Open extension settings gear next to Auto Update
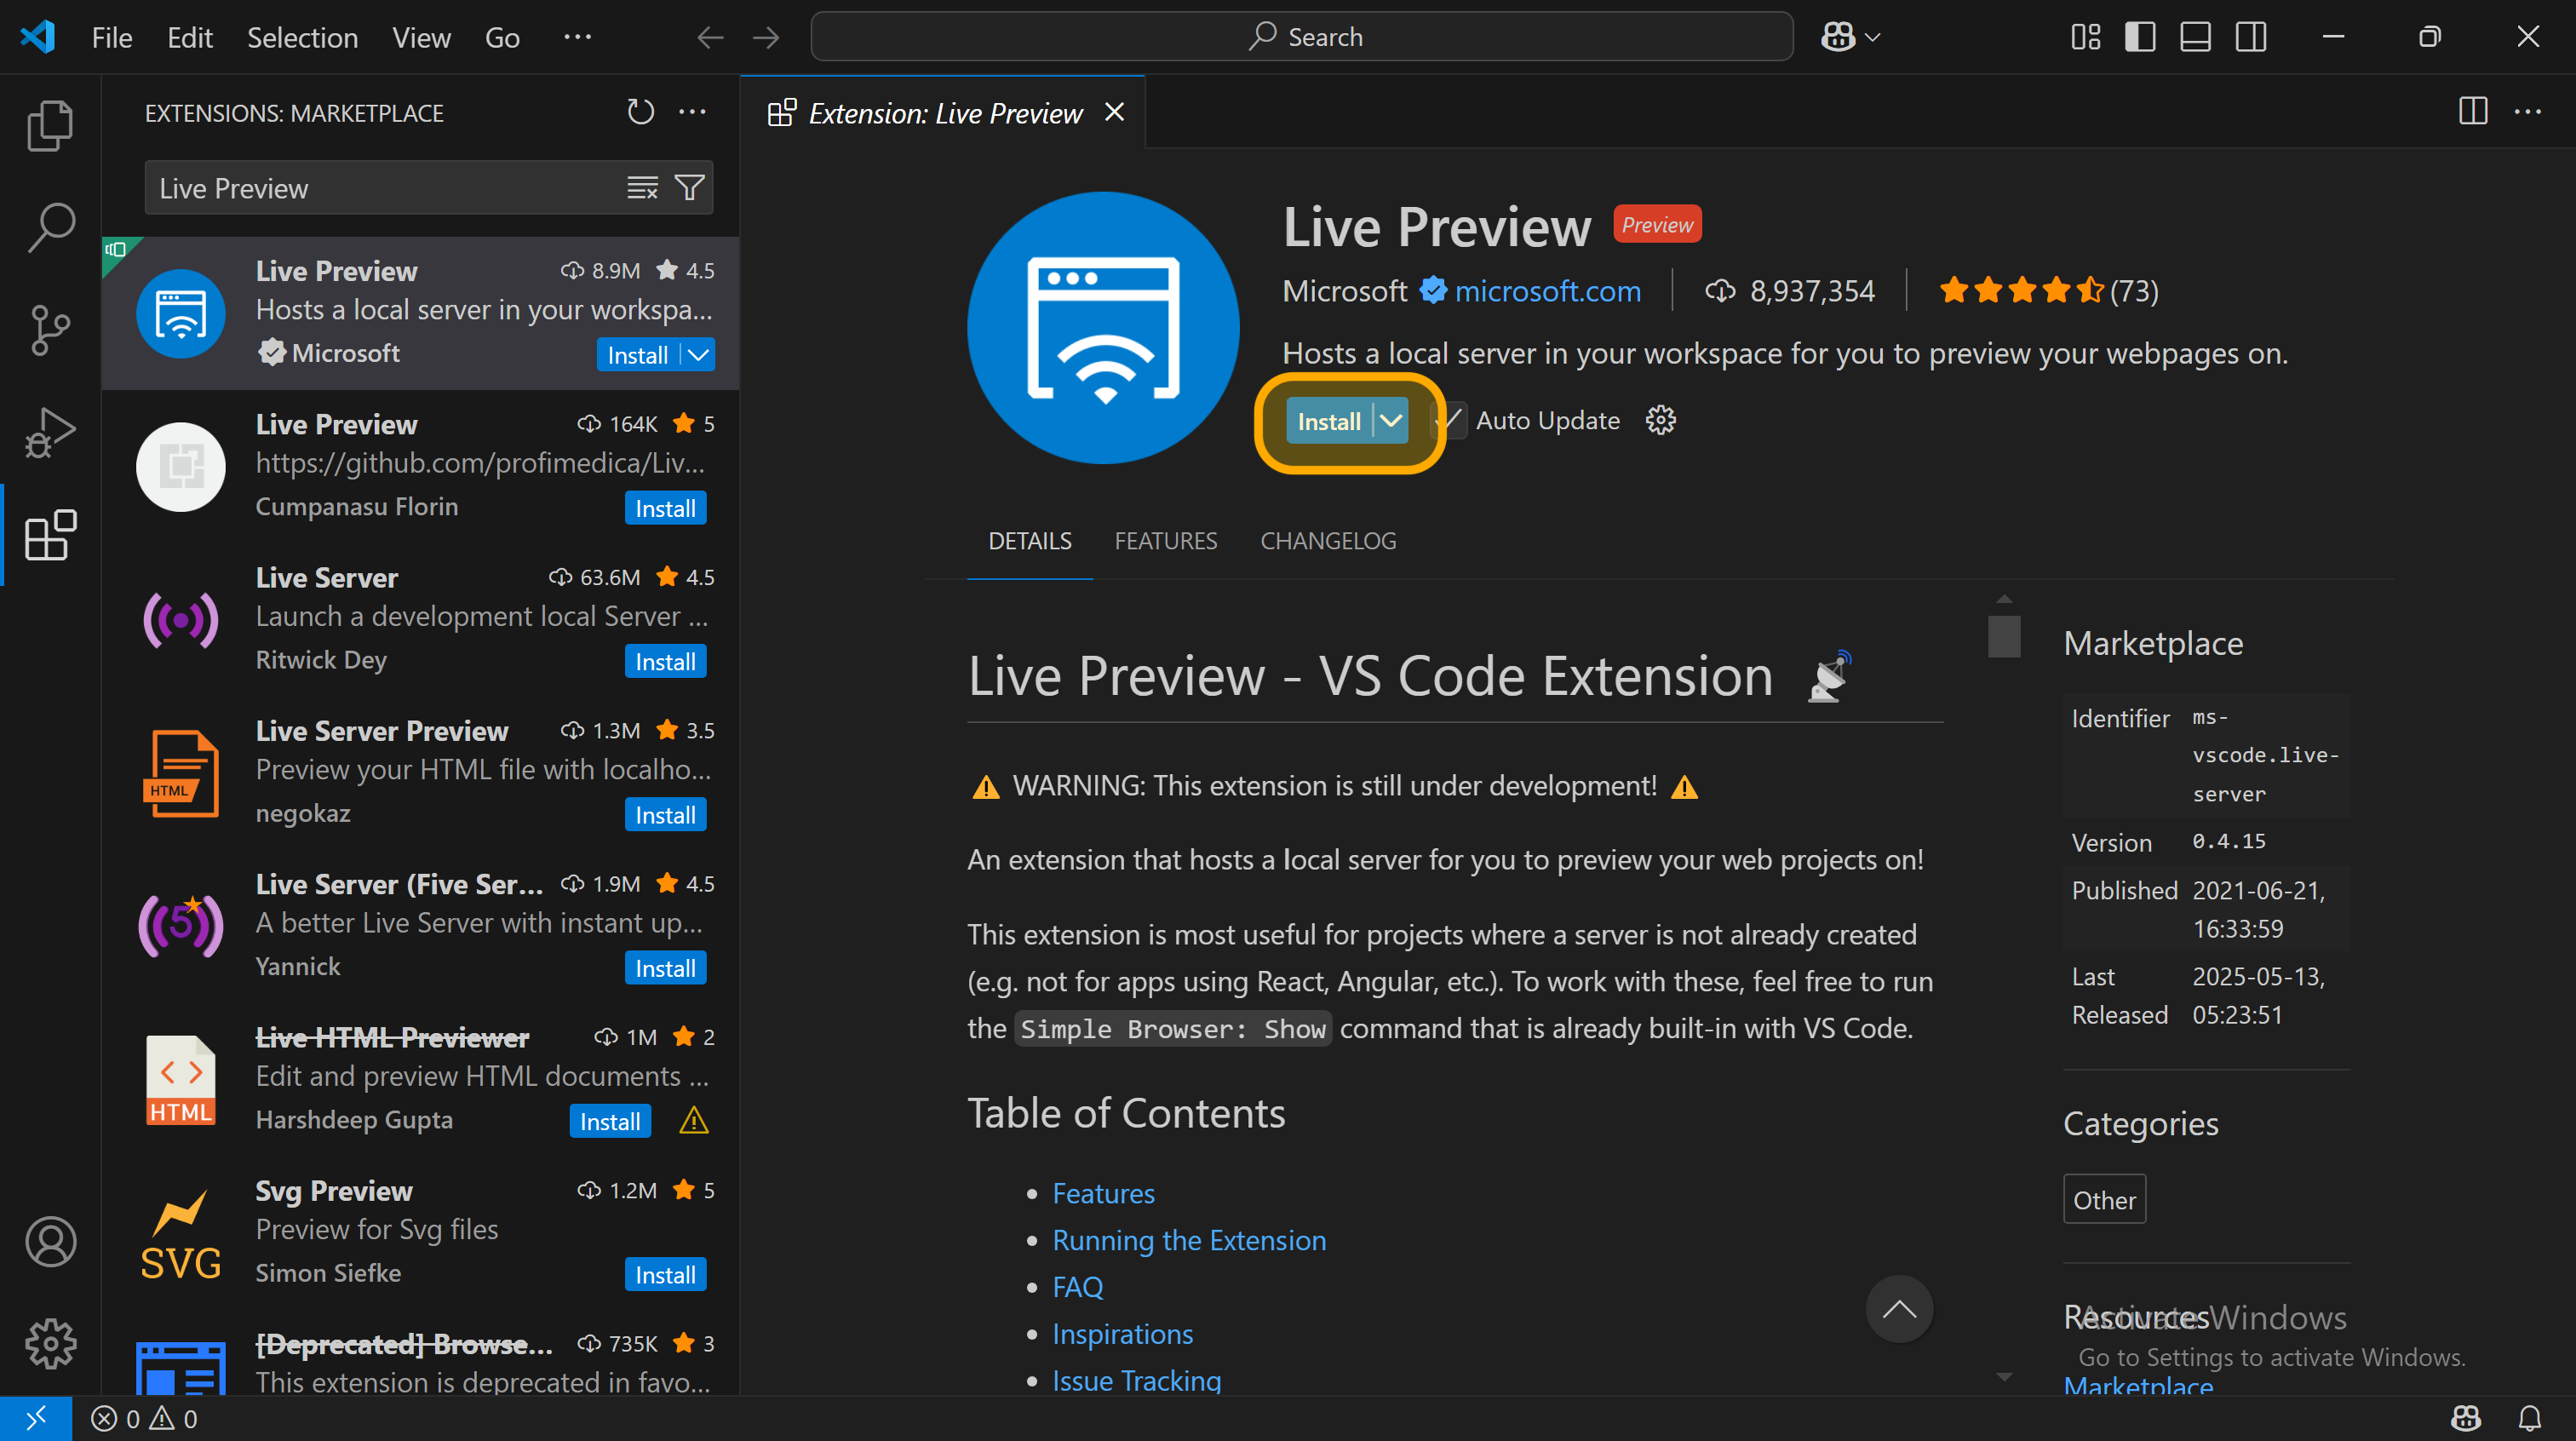This screenshot has height=1441, width=2576. [1660, 420]
